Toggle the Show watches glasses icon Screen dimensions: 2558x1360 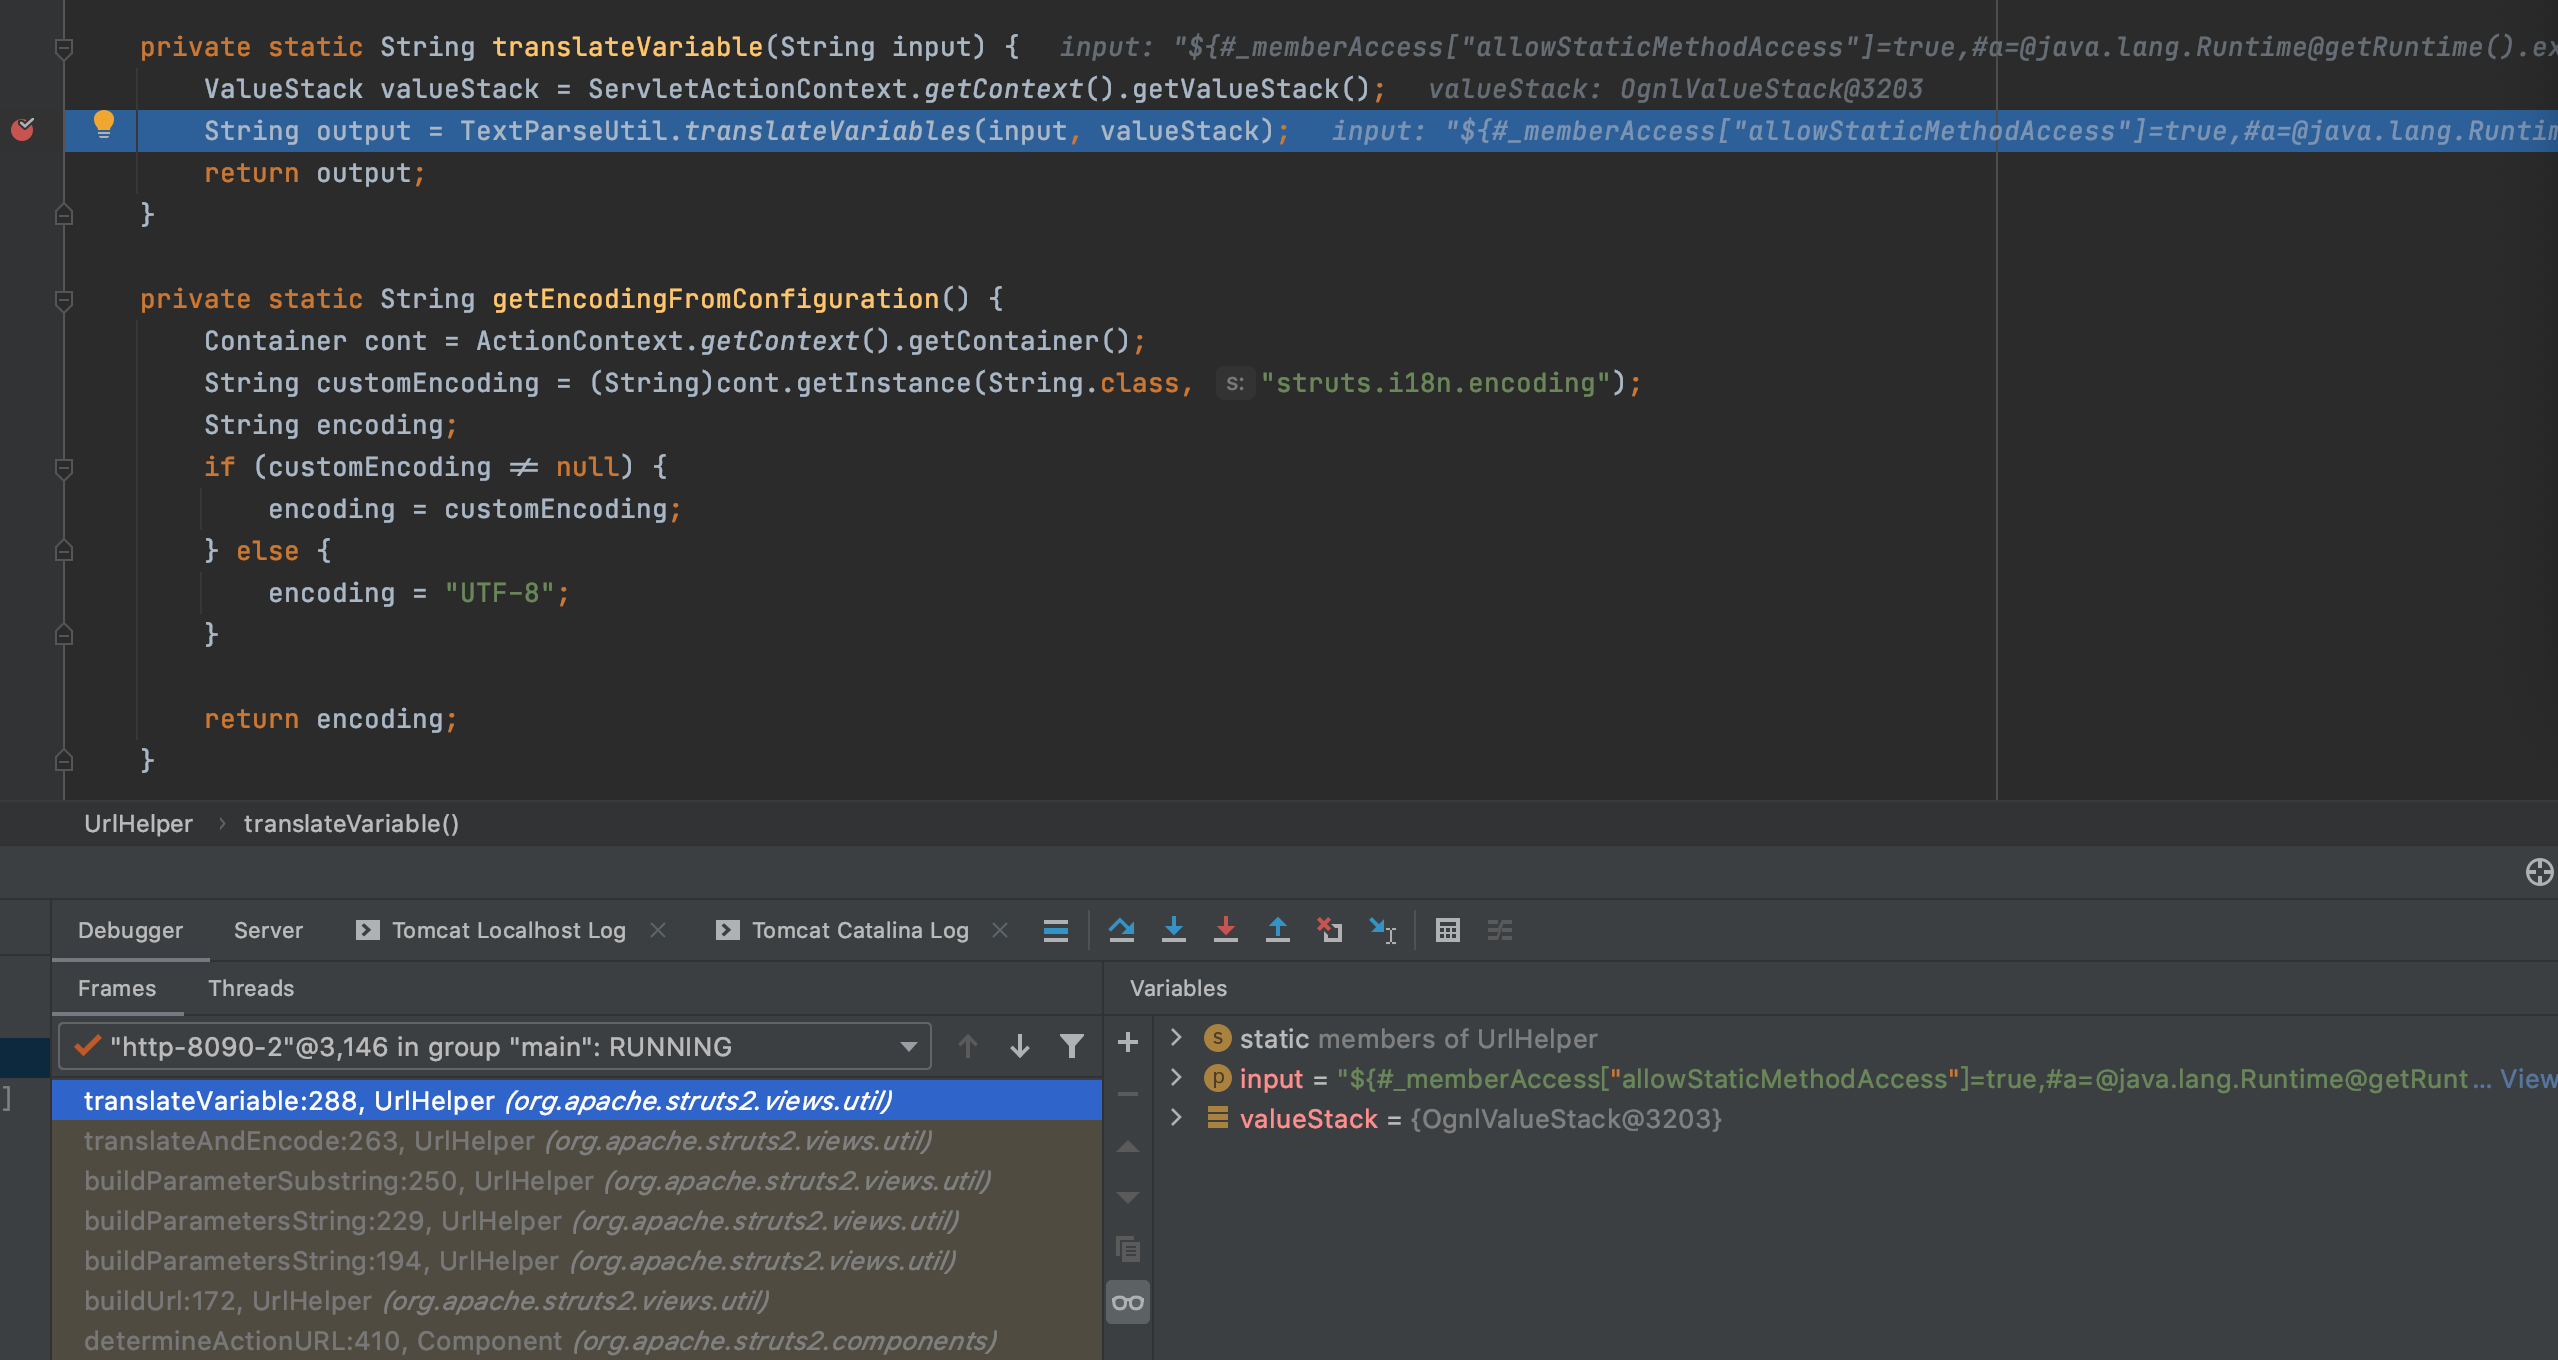click(1128, 1302)
